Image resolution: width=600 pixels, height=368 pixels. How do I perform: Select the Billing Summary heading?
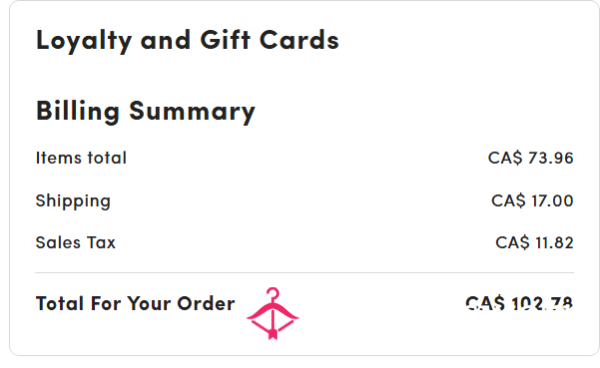(x=145, y=112)
